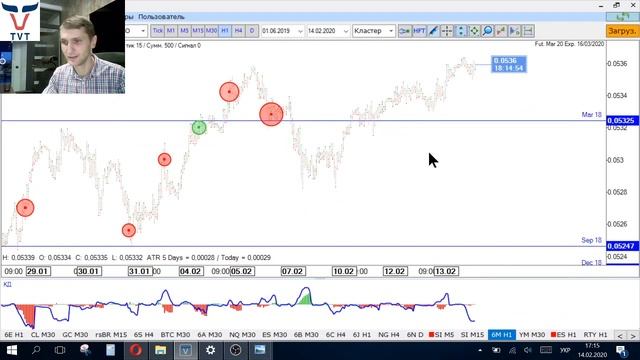The height and width of the screenshot is (360, 640).
Task: Click the 13.02 date label on axis
Action: (446, 271)
